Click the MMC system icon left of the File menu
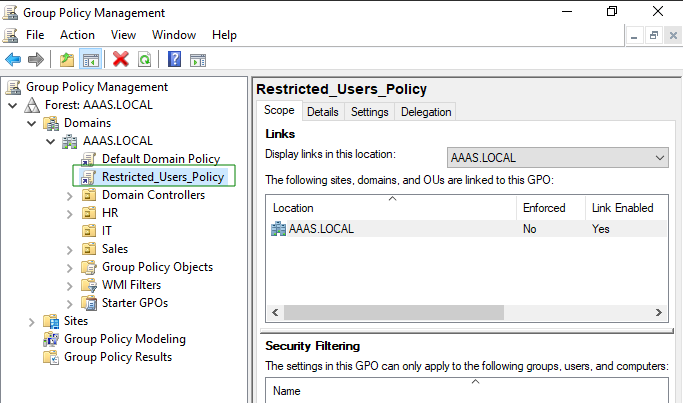 10,35
